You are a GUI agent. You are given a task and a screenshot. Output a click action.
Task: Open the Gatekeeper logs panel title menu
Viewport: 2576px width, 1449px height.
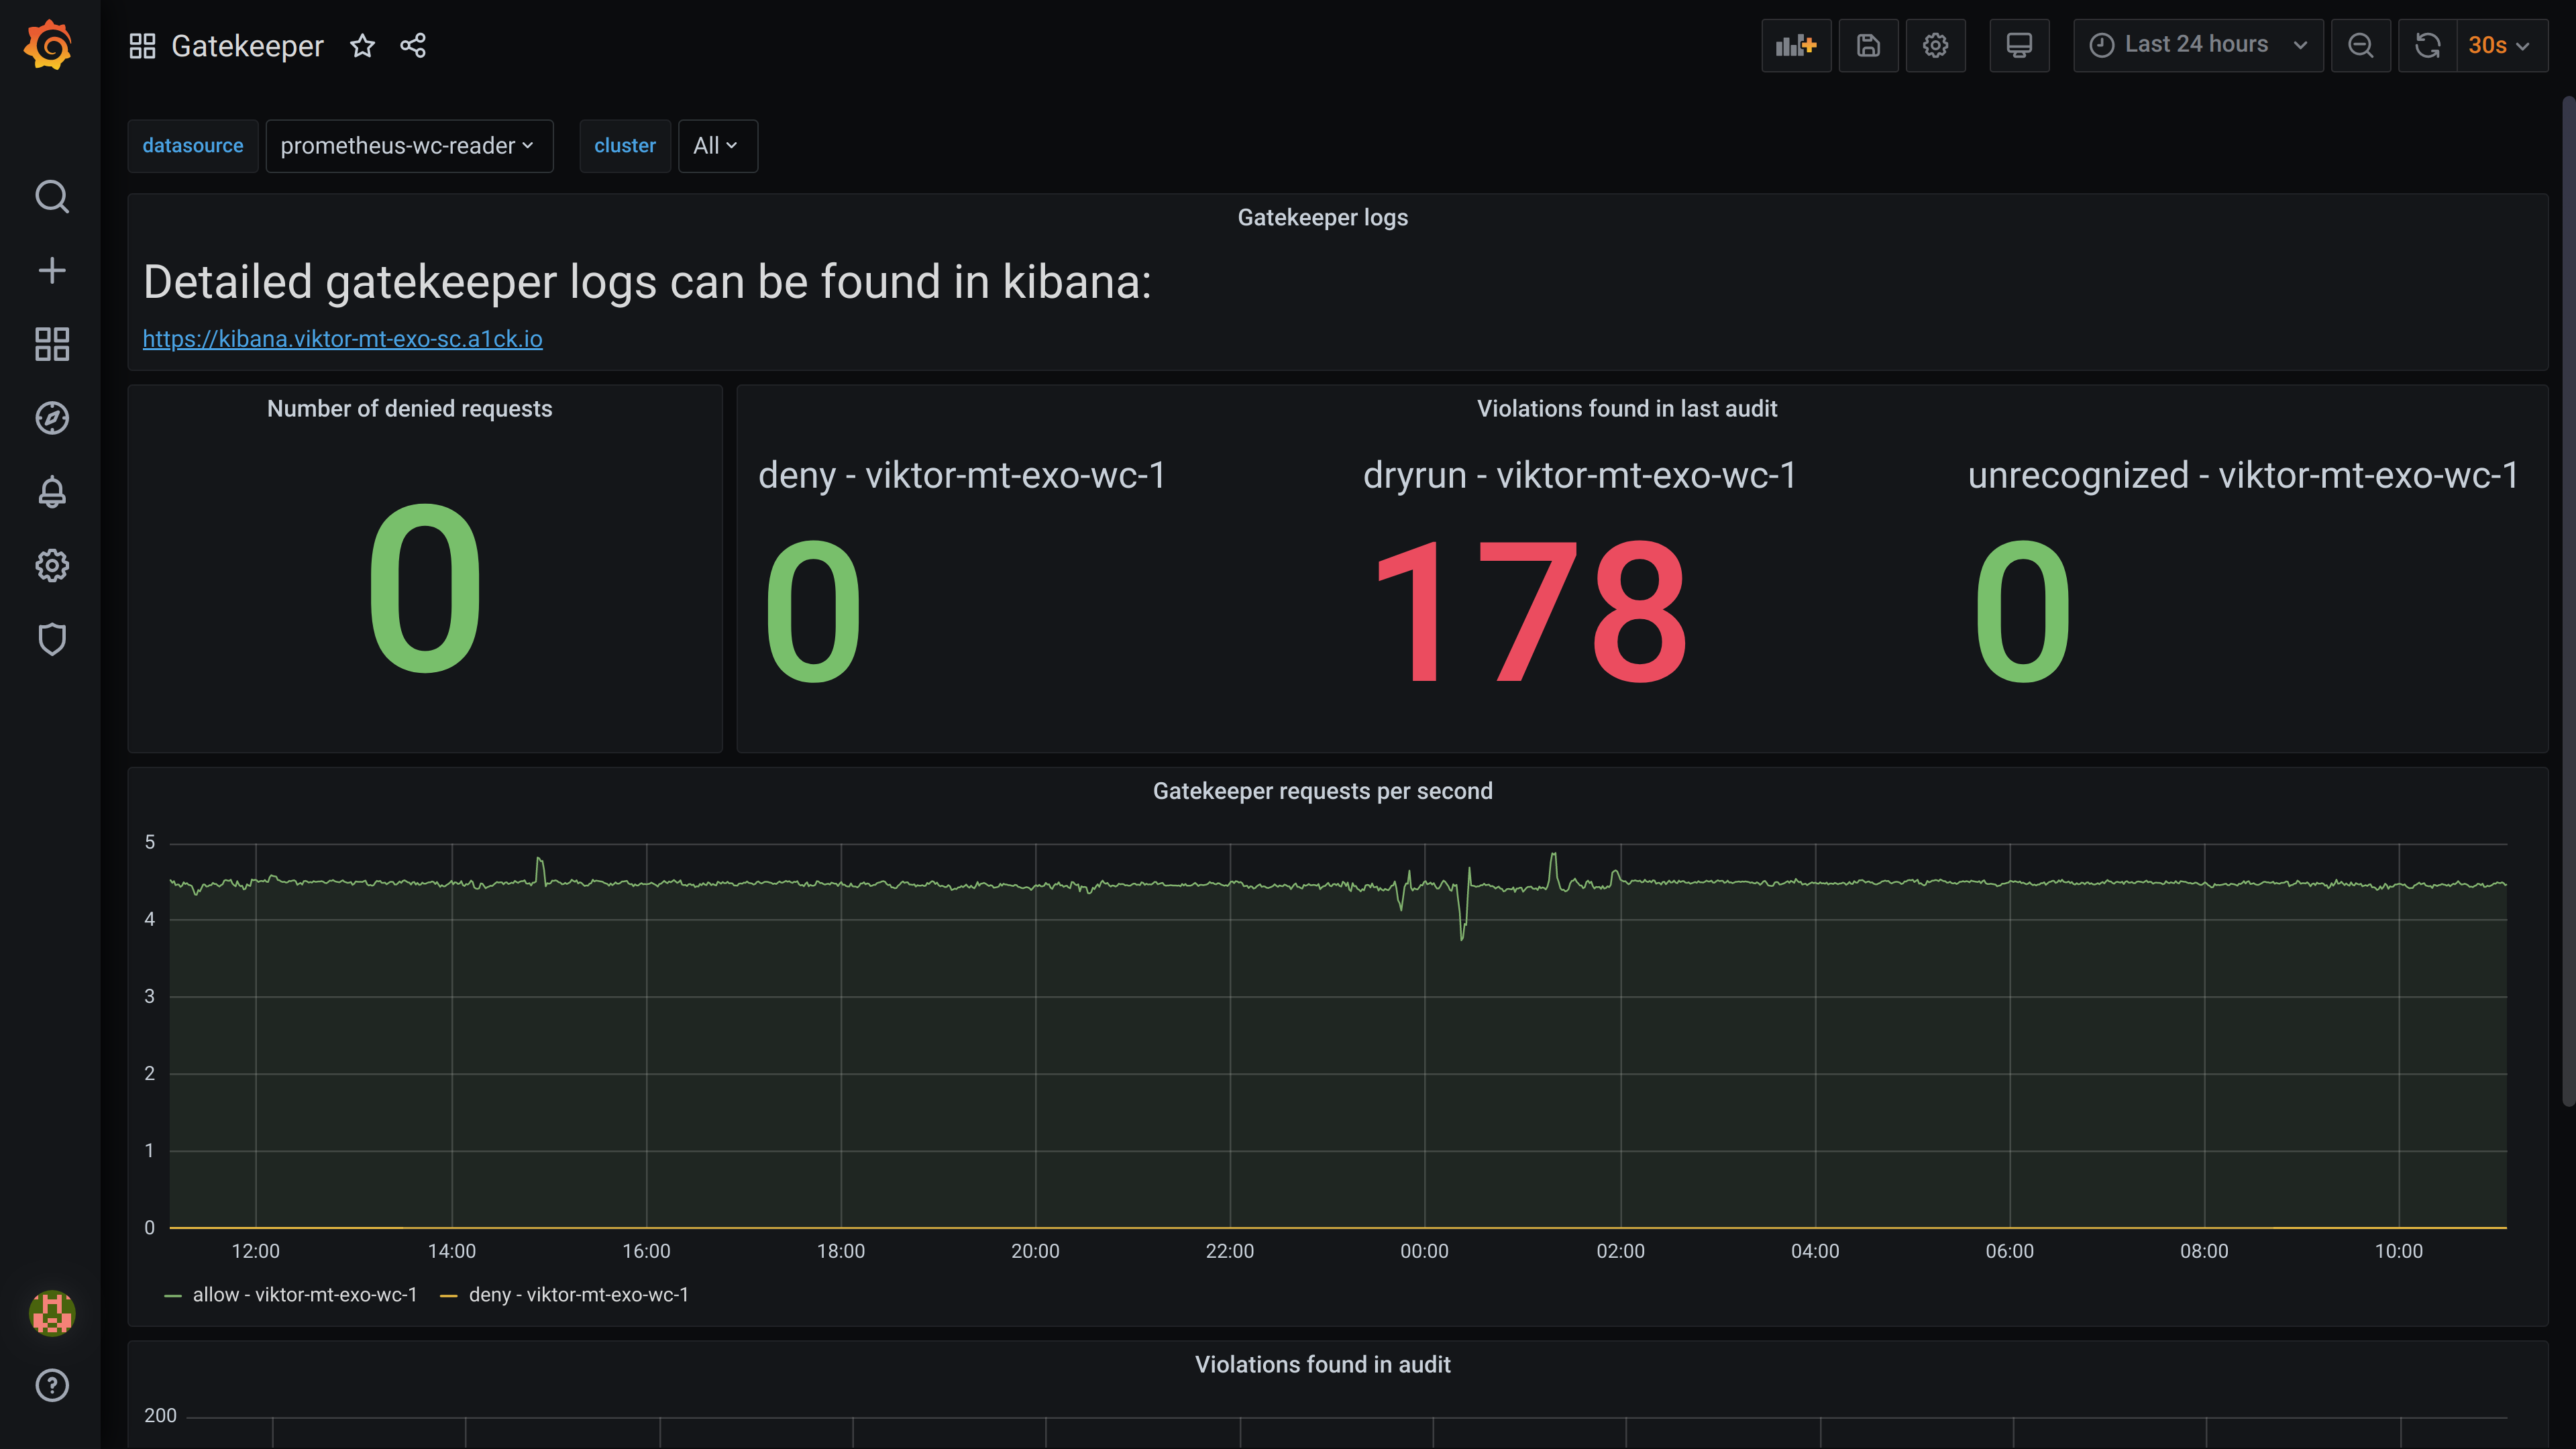1322,218
